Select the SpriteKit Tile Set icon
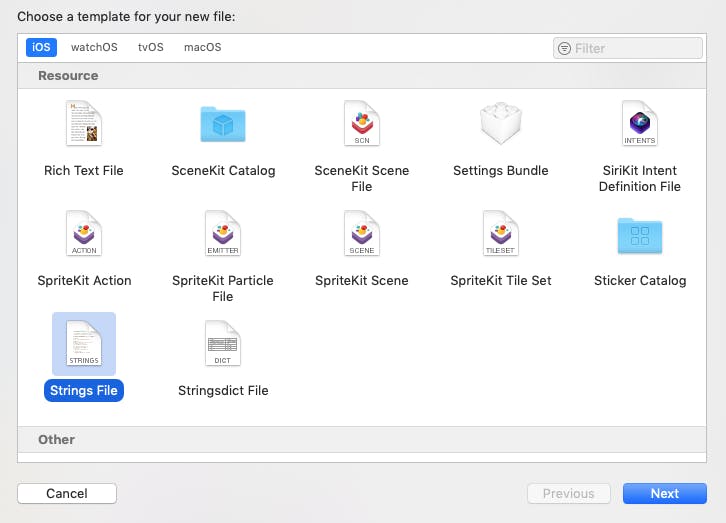Image resolution: width=726 pixels, height=523 pixels. coord(501,233)
